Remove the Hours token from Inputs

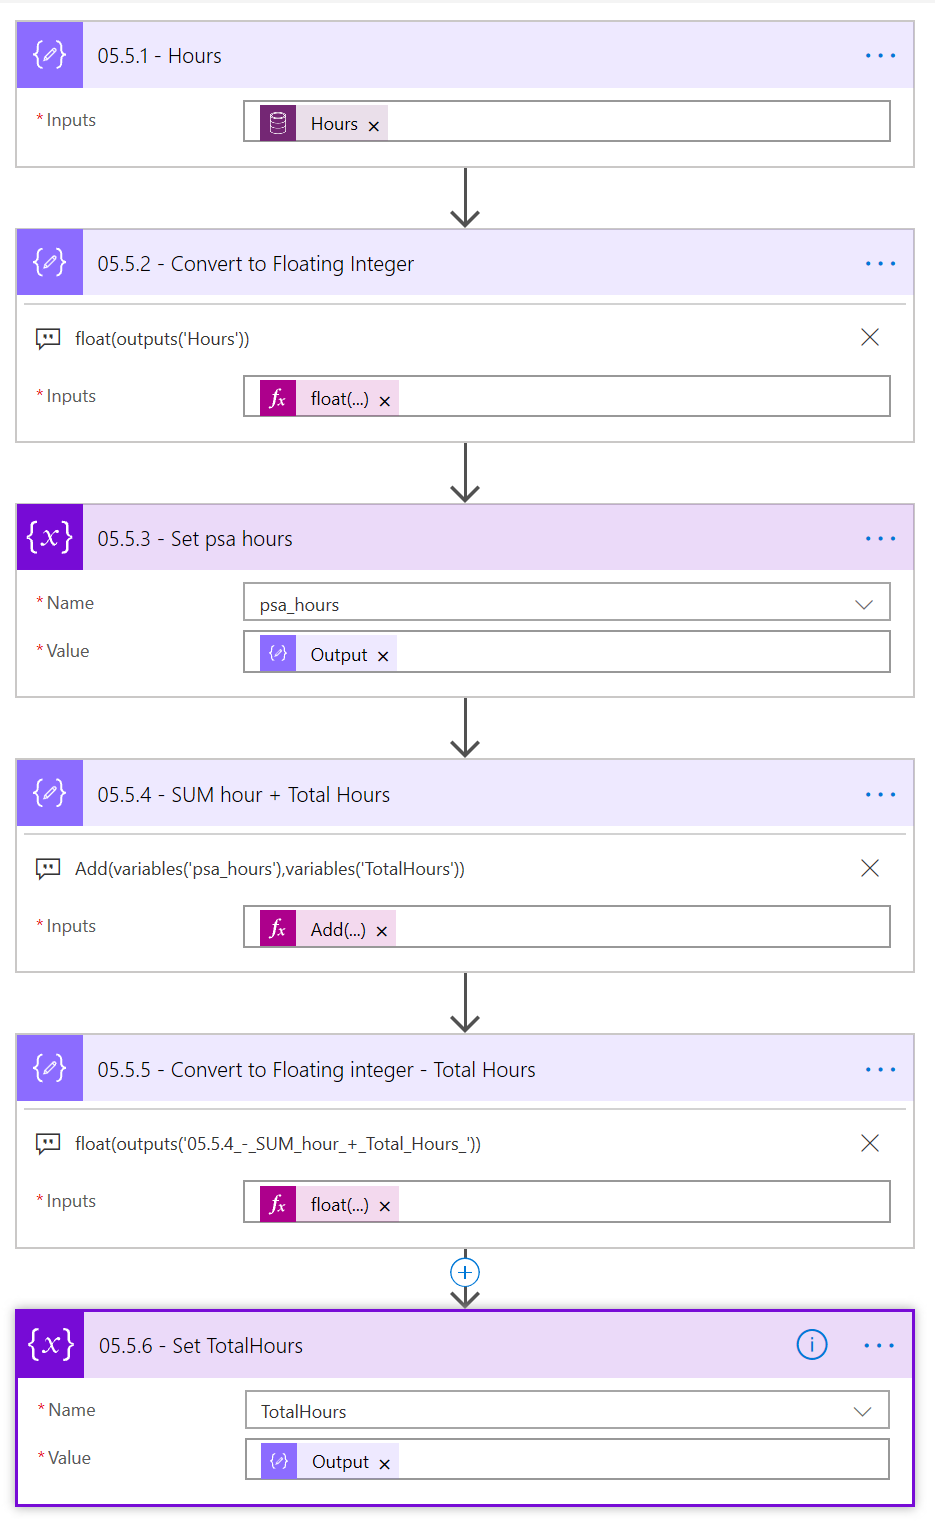click(x=374, y=126)
